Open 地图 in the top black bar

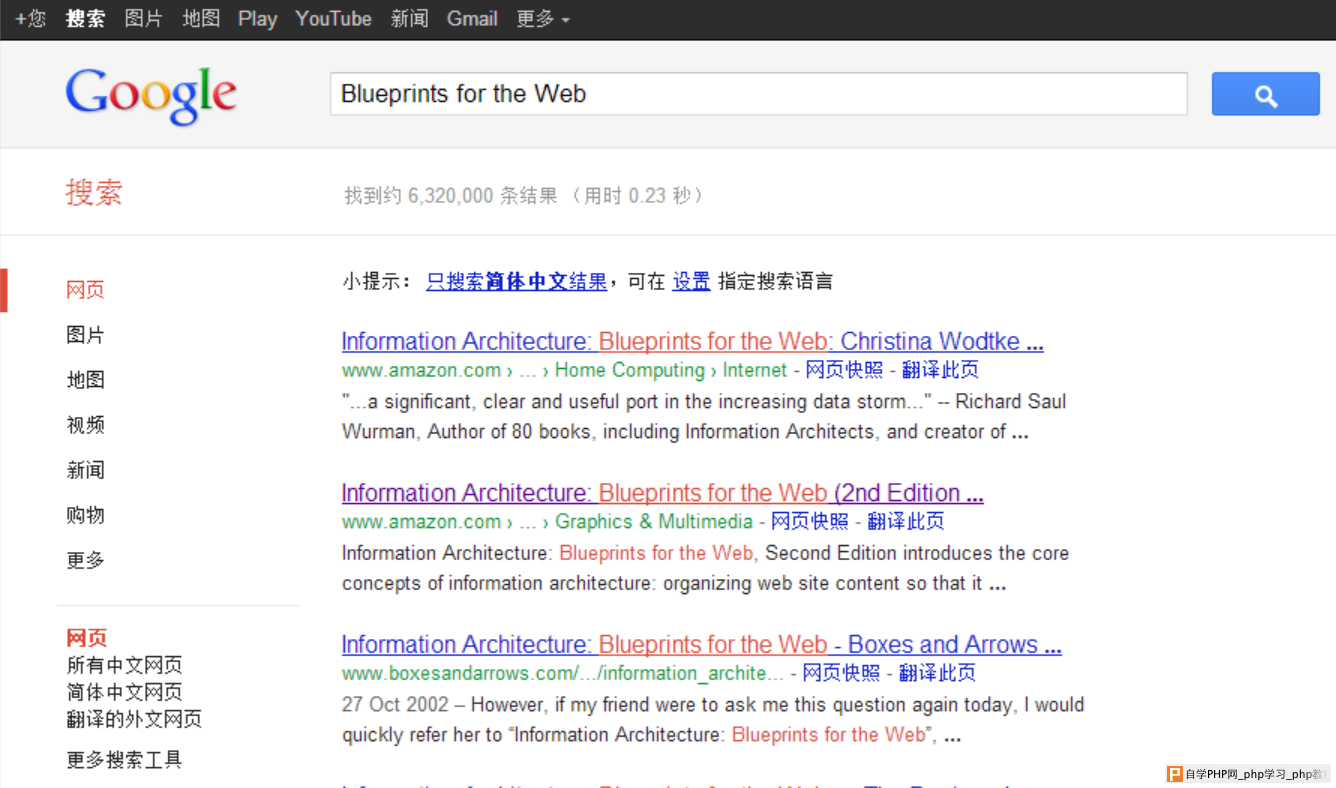click(x=201, y=19)
